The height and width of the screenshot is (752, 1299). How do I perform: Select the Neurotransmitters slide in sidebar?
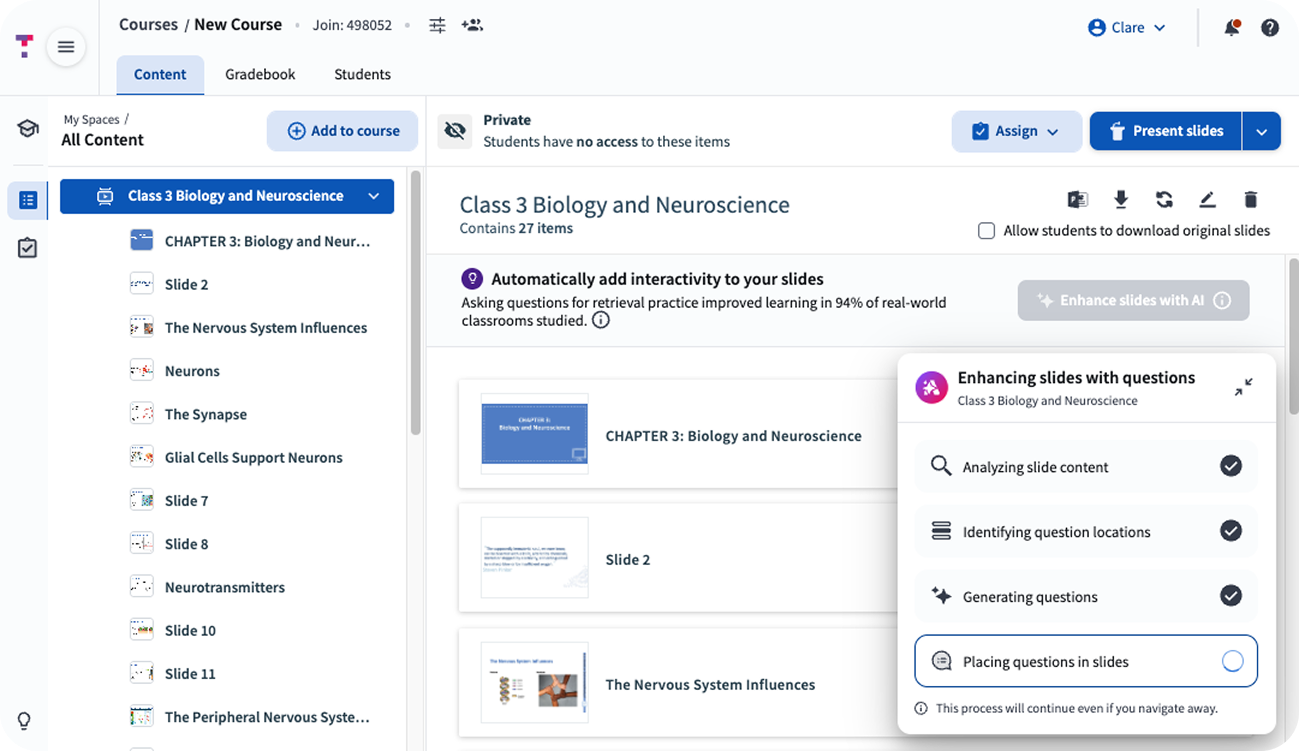tap(224, 587)
